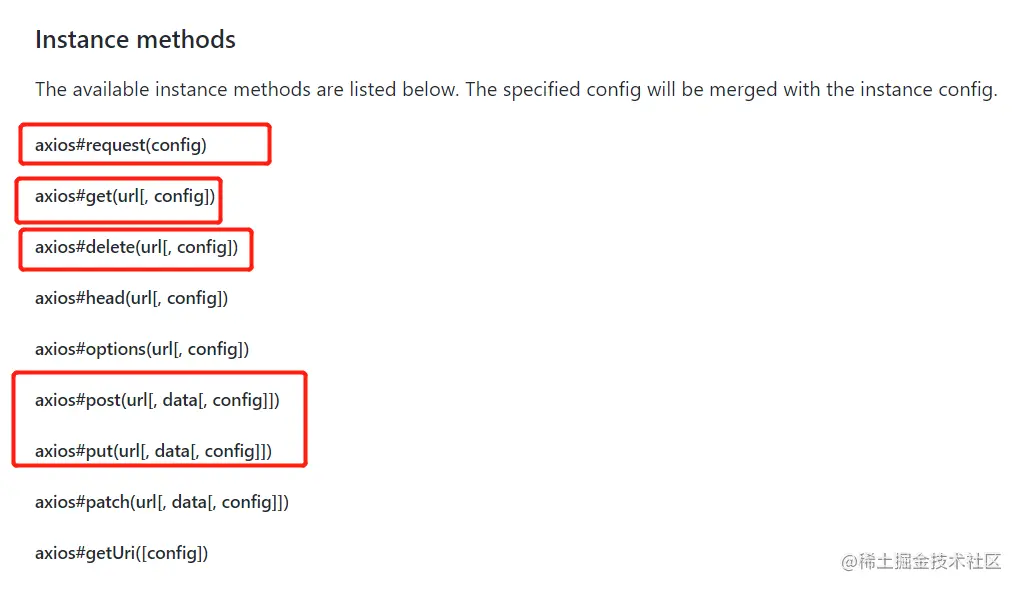
Task: Click the axios#getUri method entry
Action: coord(121,553)
